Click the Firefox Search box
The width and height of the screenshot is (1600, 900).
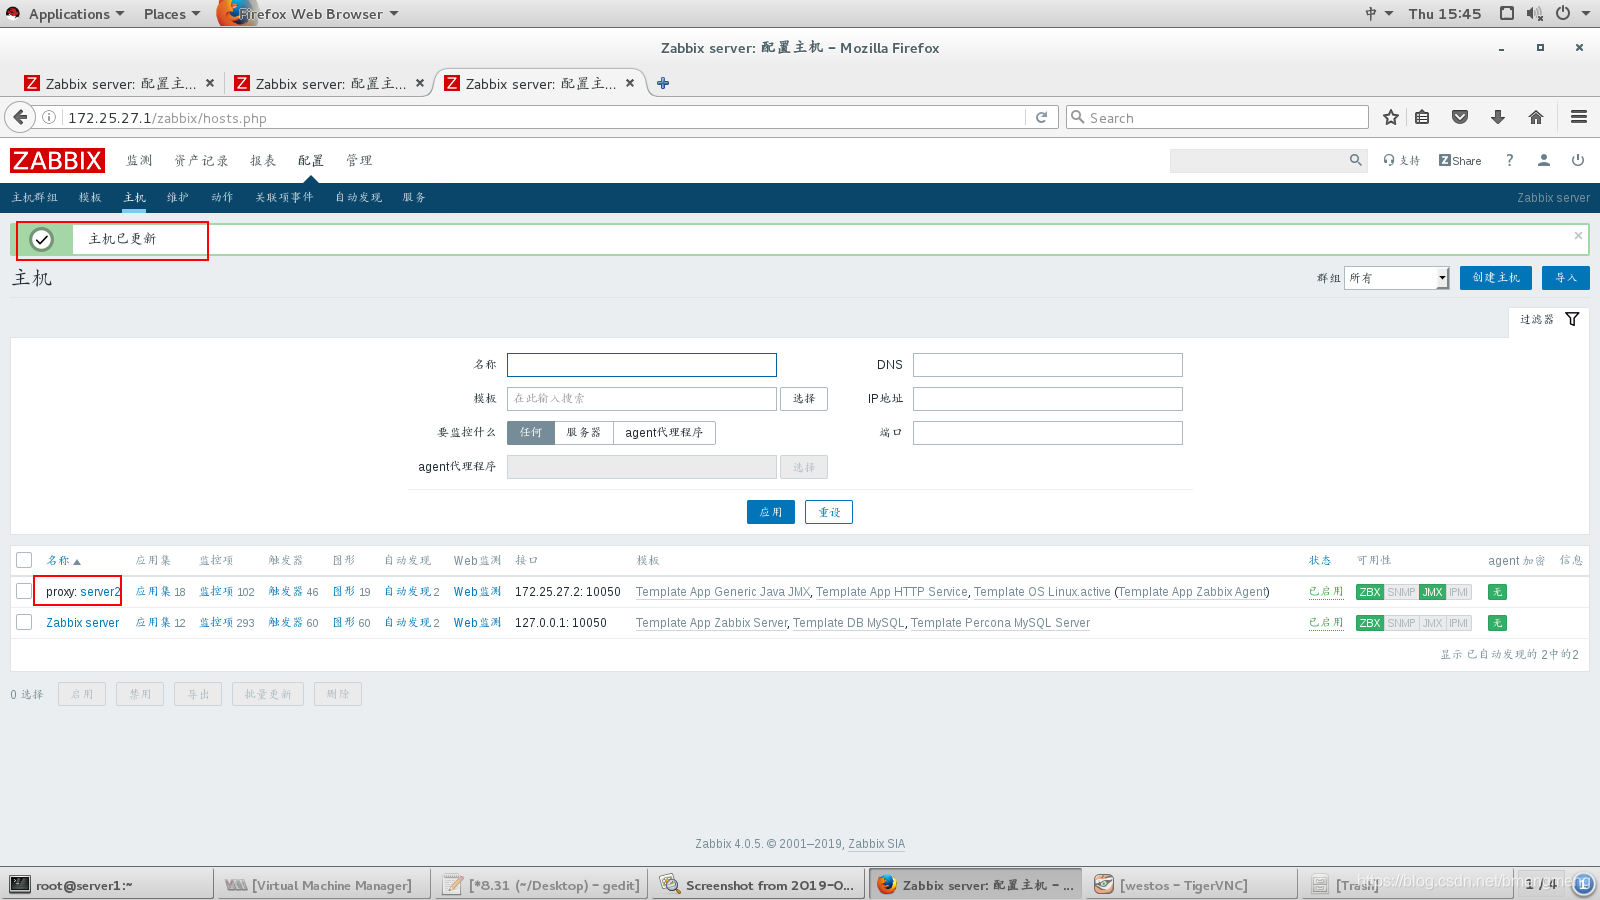(x=1217, y=117)
